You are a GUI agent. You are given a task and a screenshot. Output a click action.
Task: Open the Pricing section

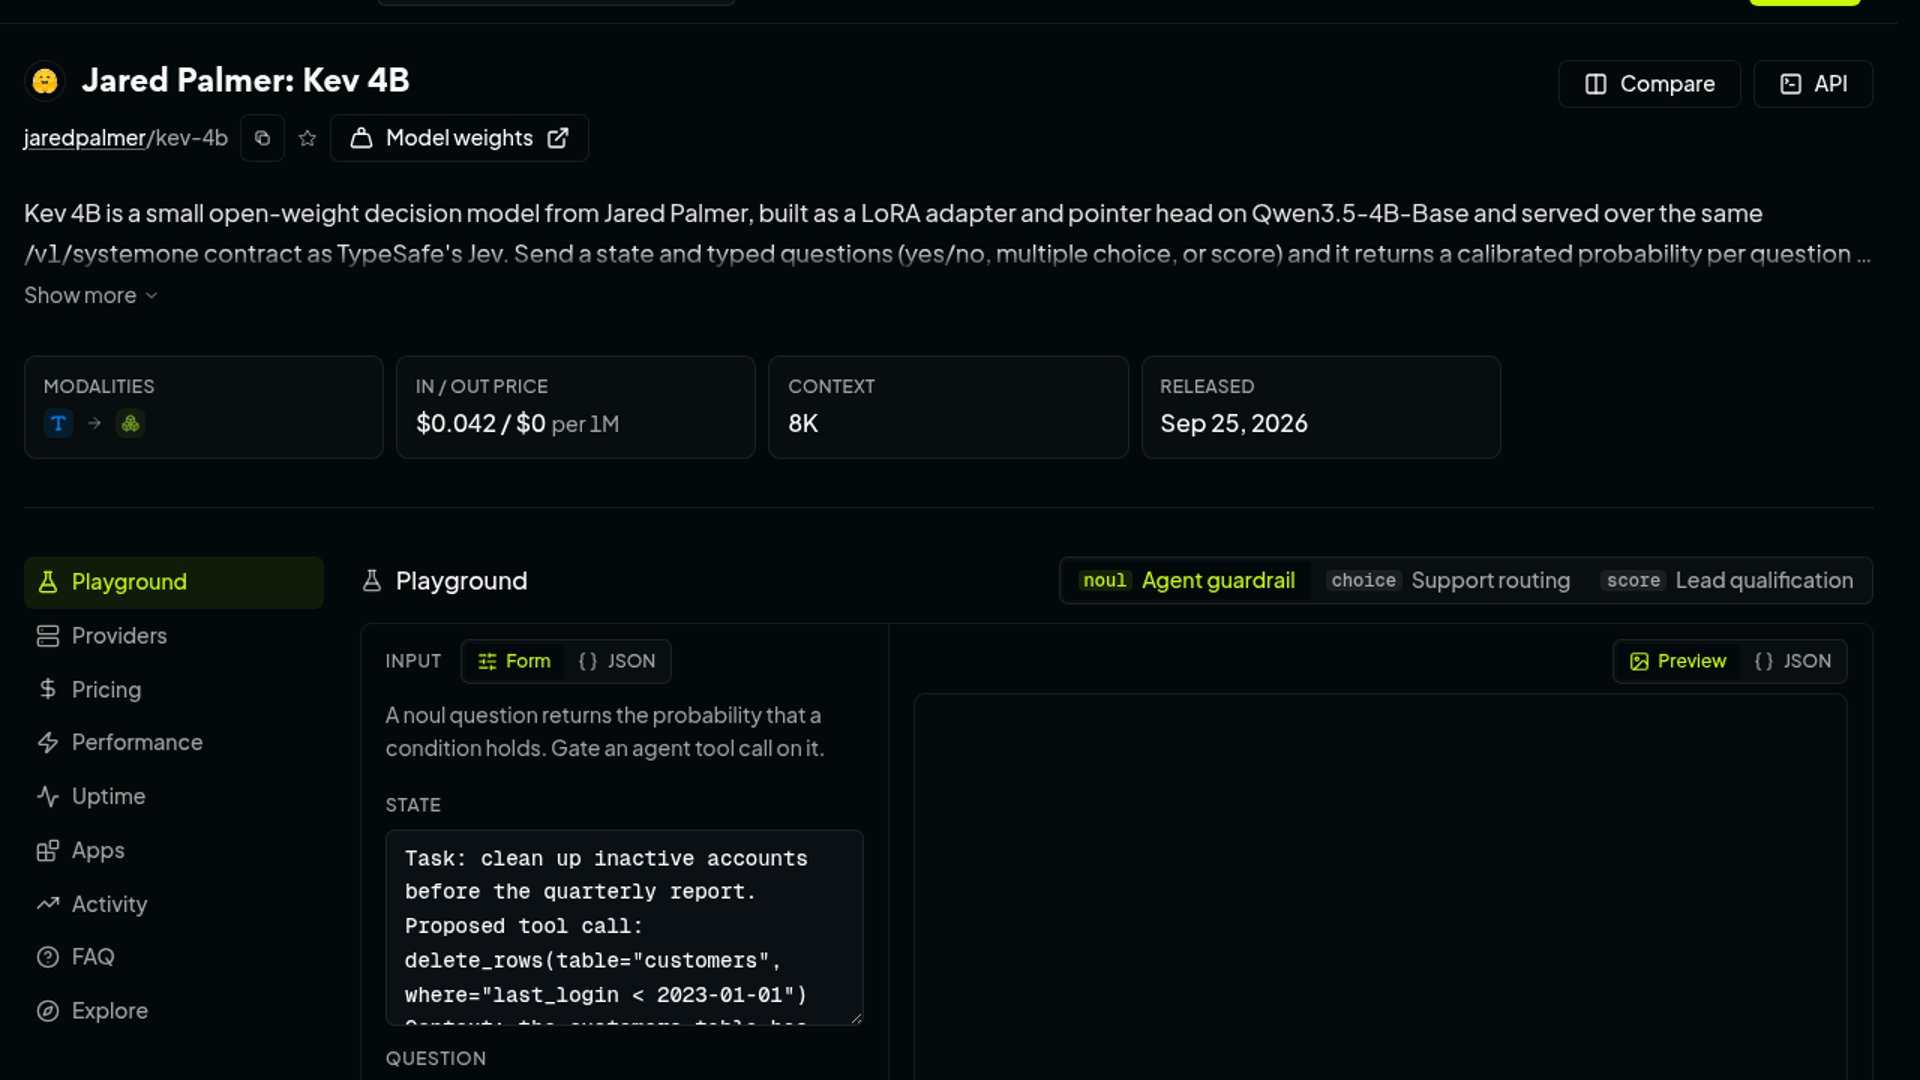pos(174,689)
